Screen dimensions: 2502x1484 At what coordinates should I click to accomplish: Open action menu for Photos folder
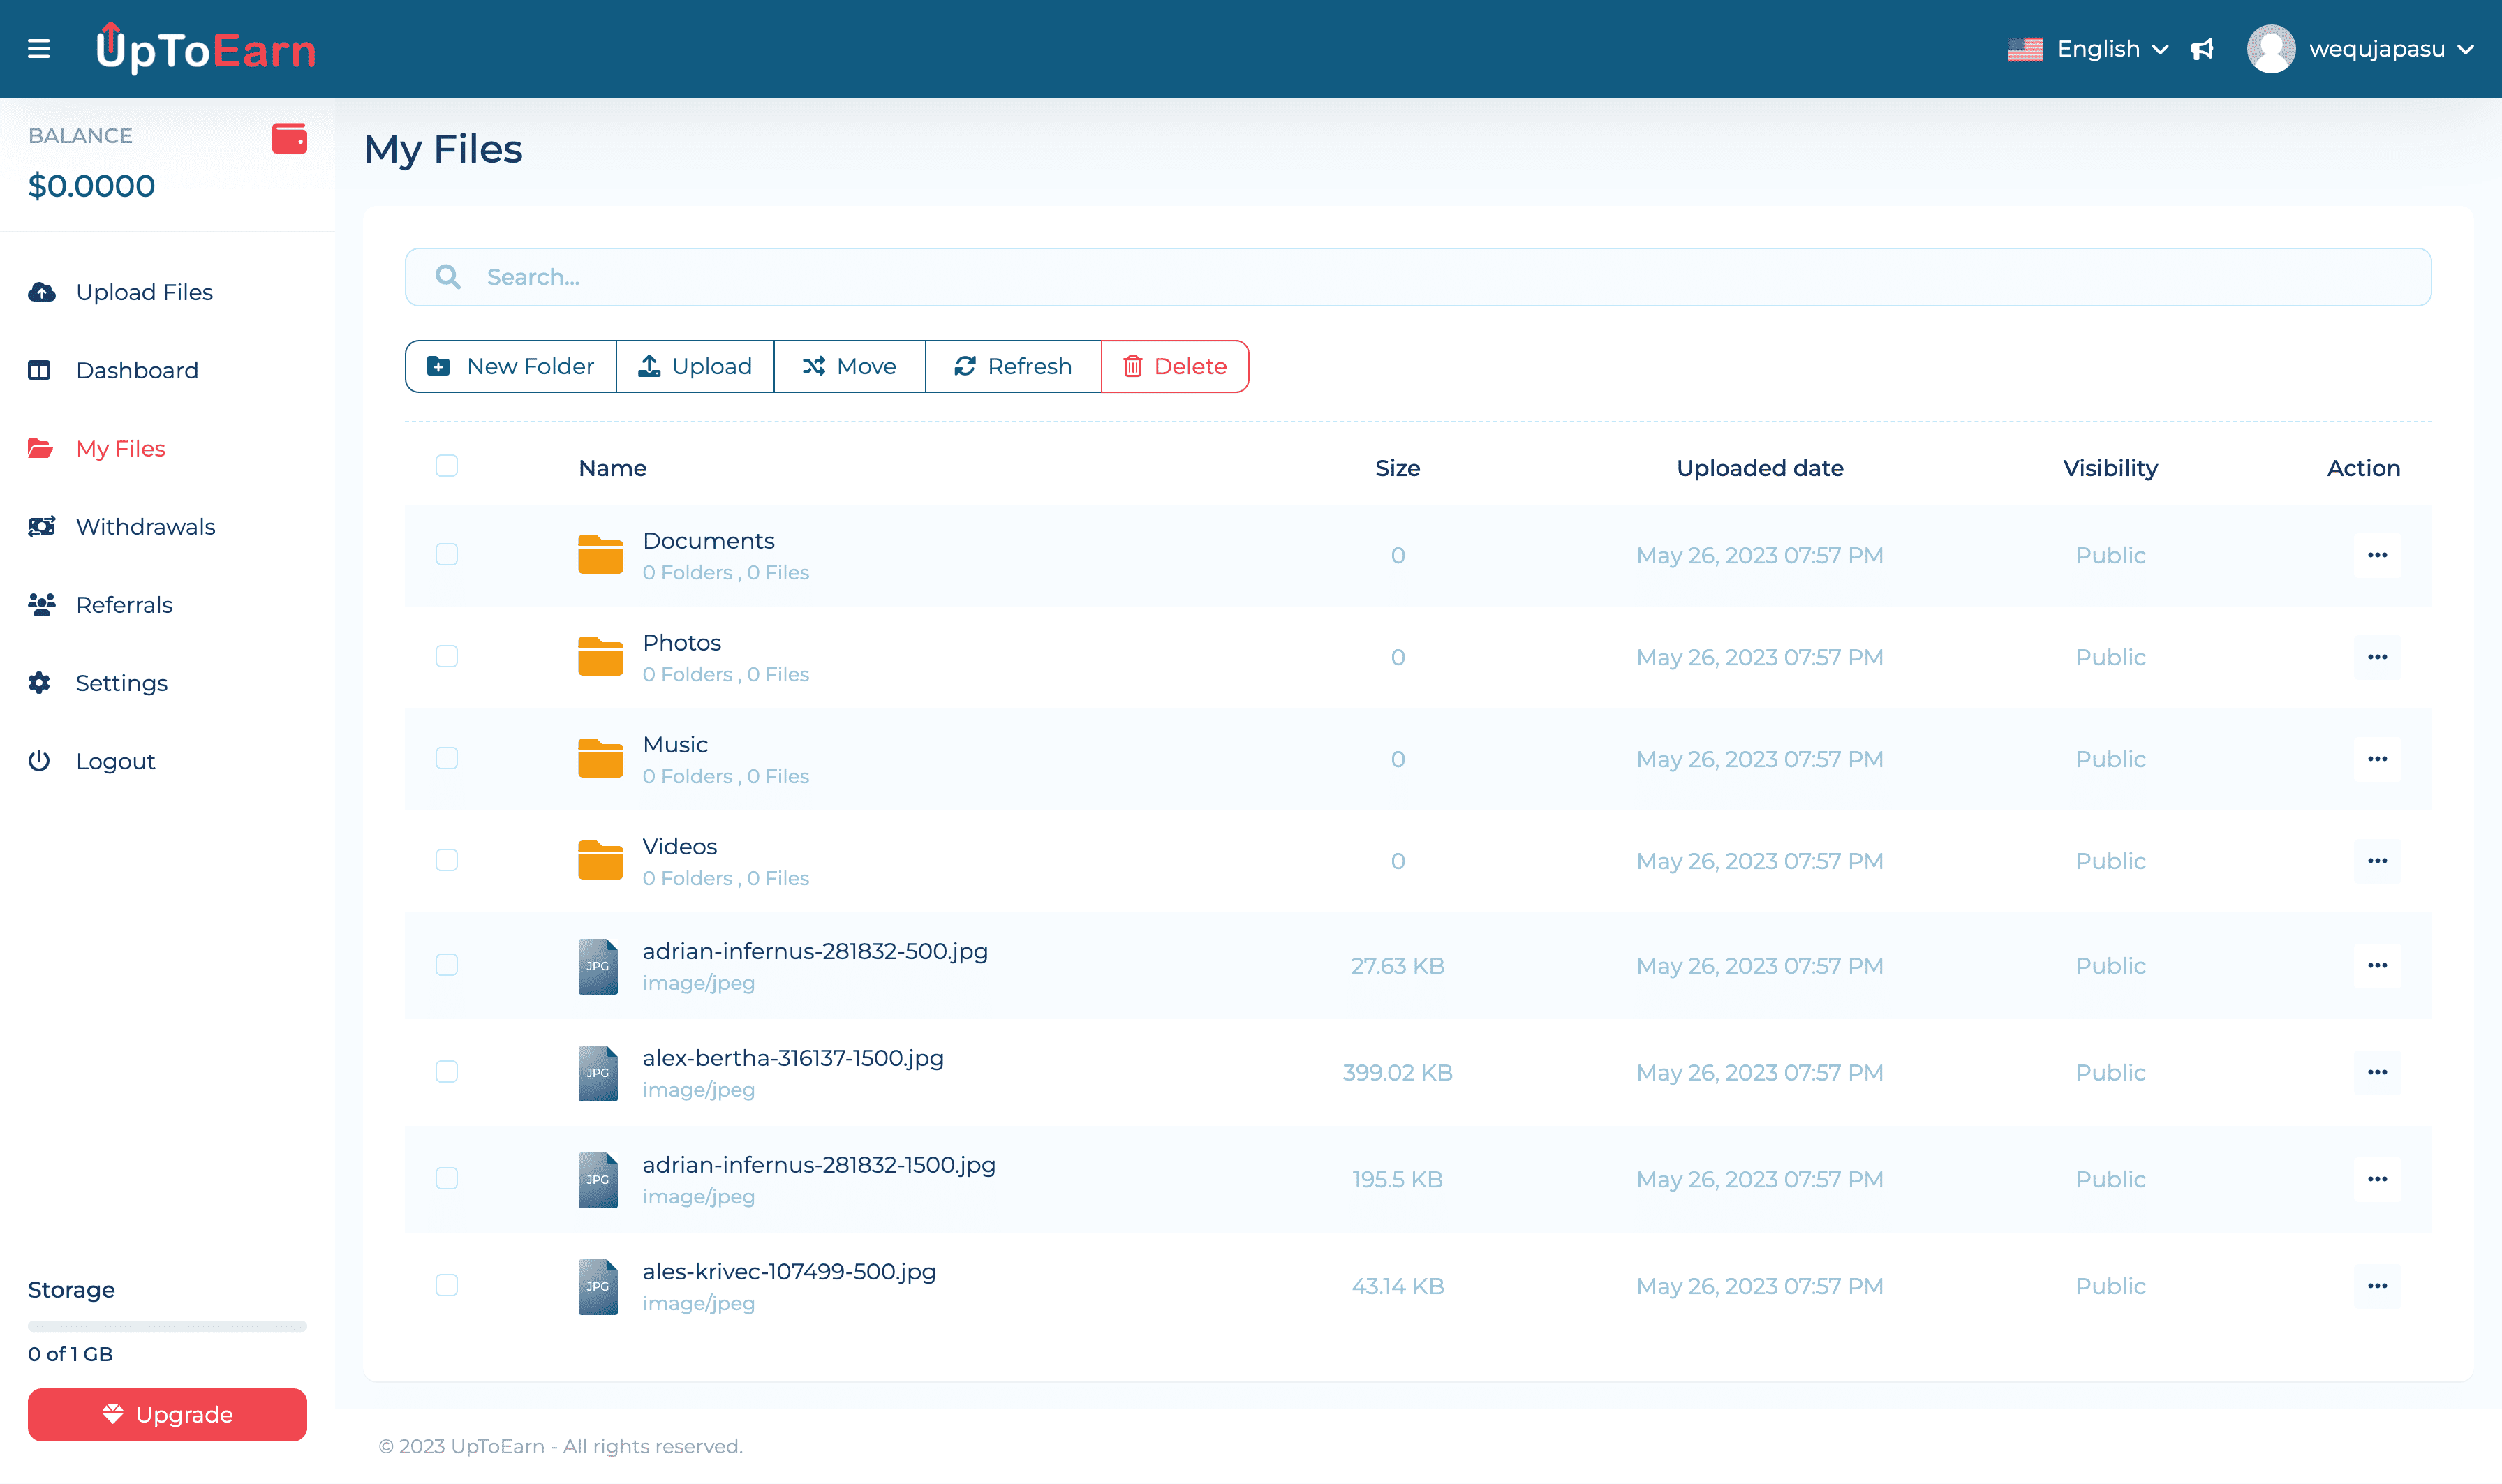coord(2377,657)
